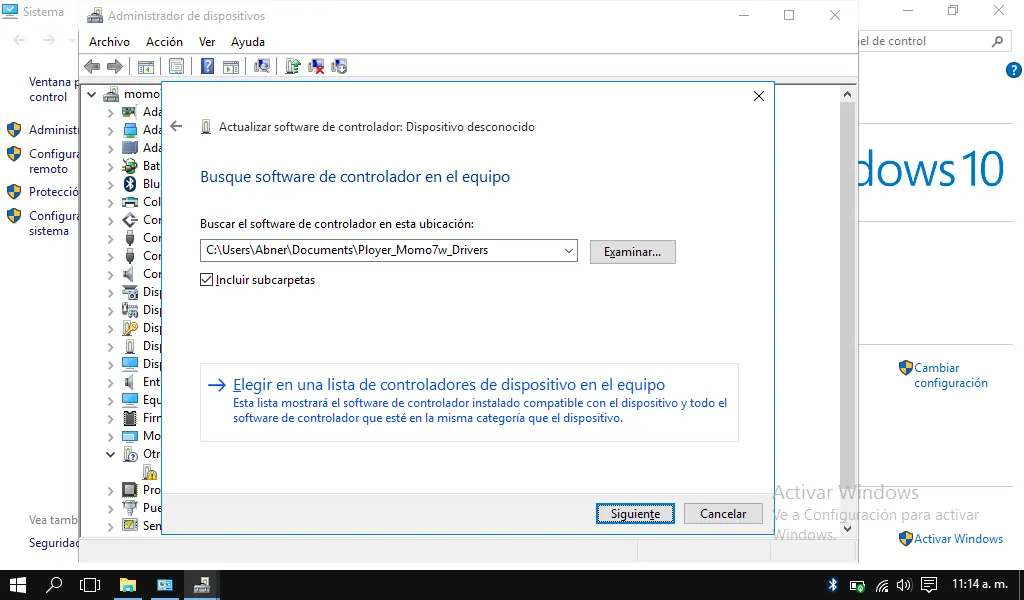Open Configura remoto link in System sidebar
This screenshot has width=1024, height=600.
[53, 161]
